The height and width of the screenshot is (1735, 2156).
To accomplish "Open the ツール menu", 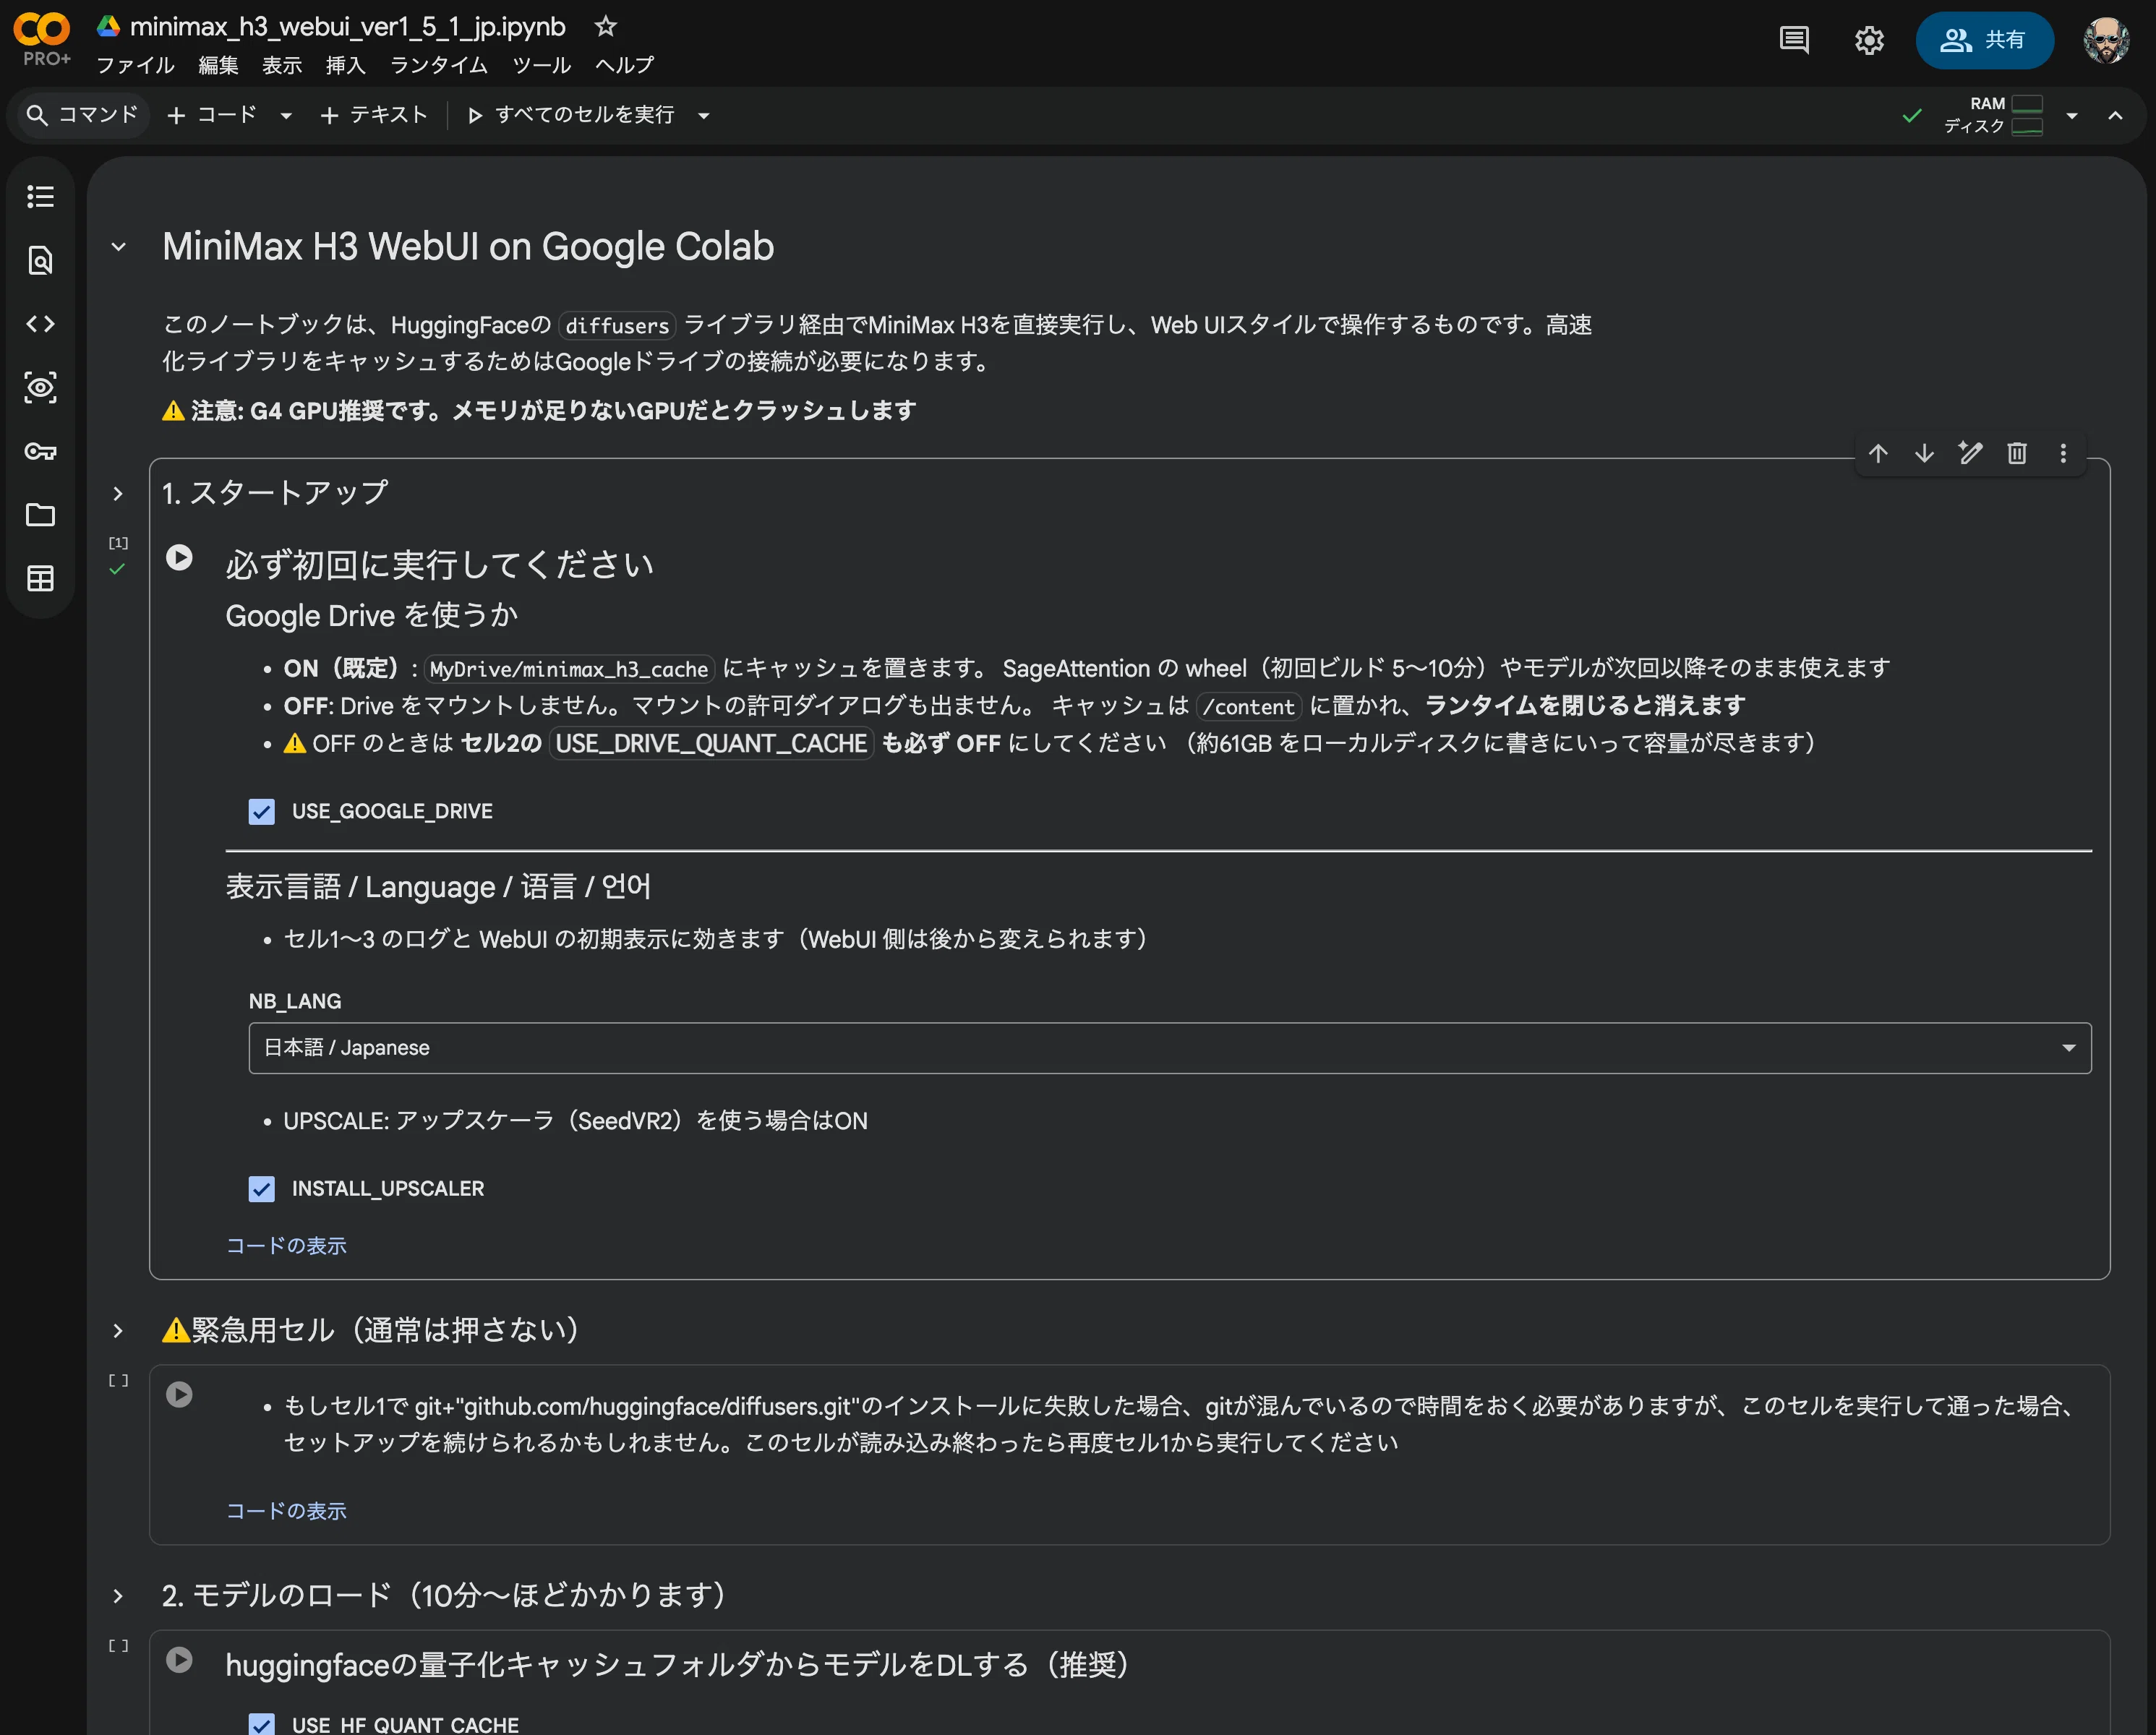I will pos(541,65).
